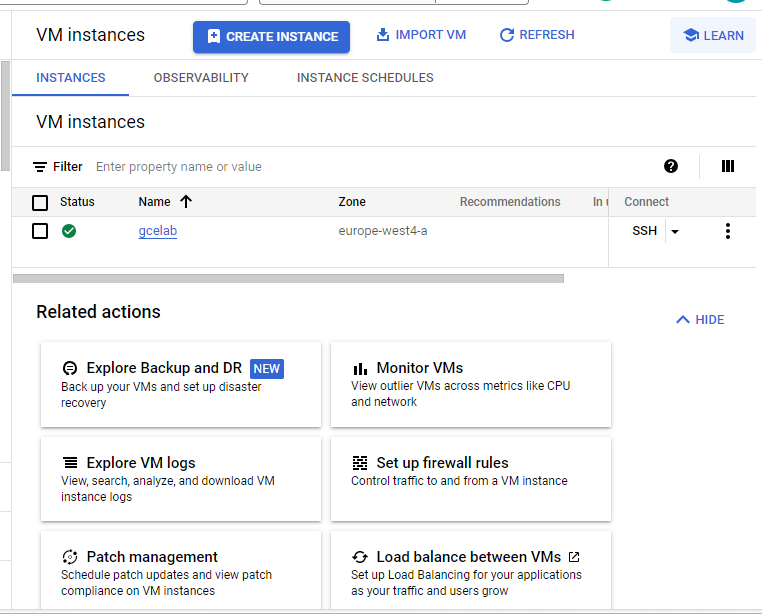Click the Load balance arrows icon
This screenshot has height=614, width=762.
[x=360, y=557]
